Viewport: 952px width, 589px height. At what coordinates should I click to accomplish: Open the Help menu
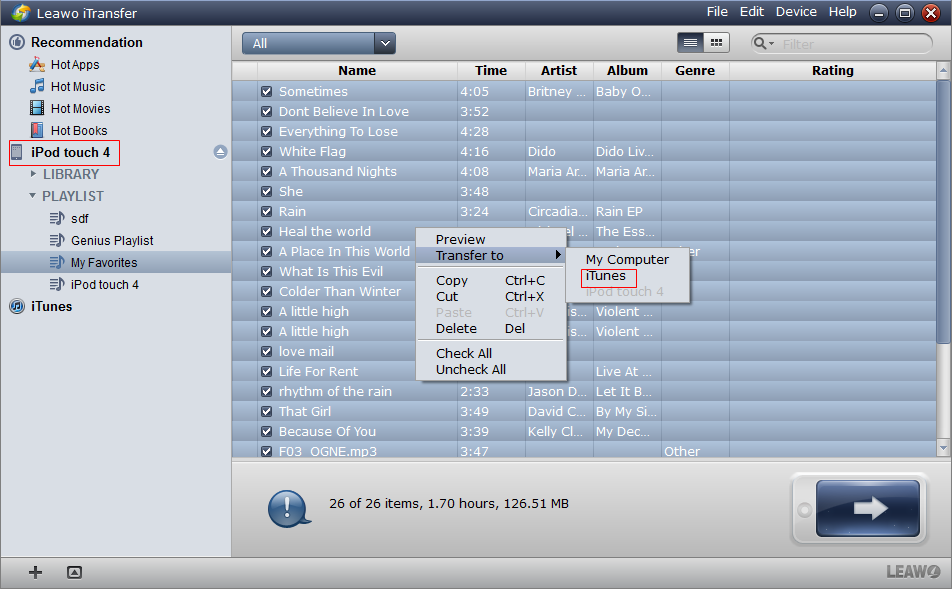843,12
